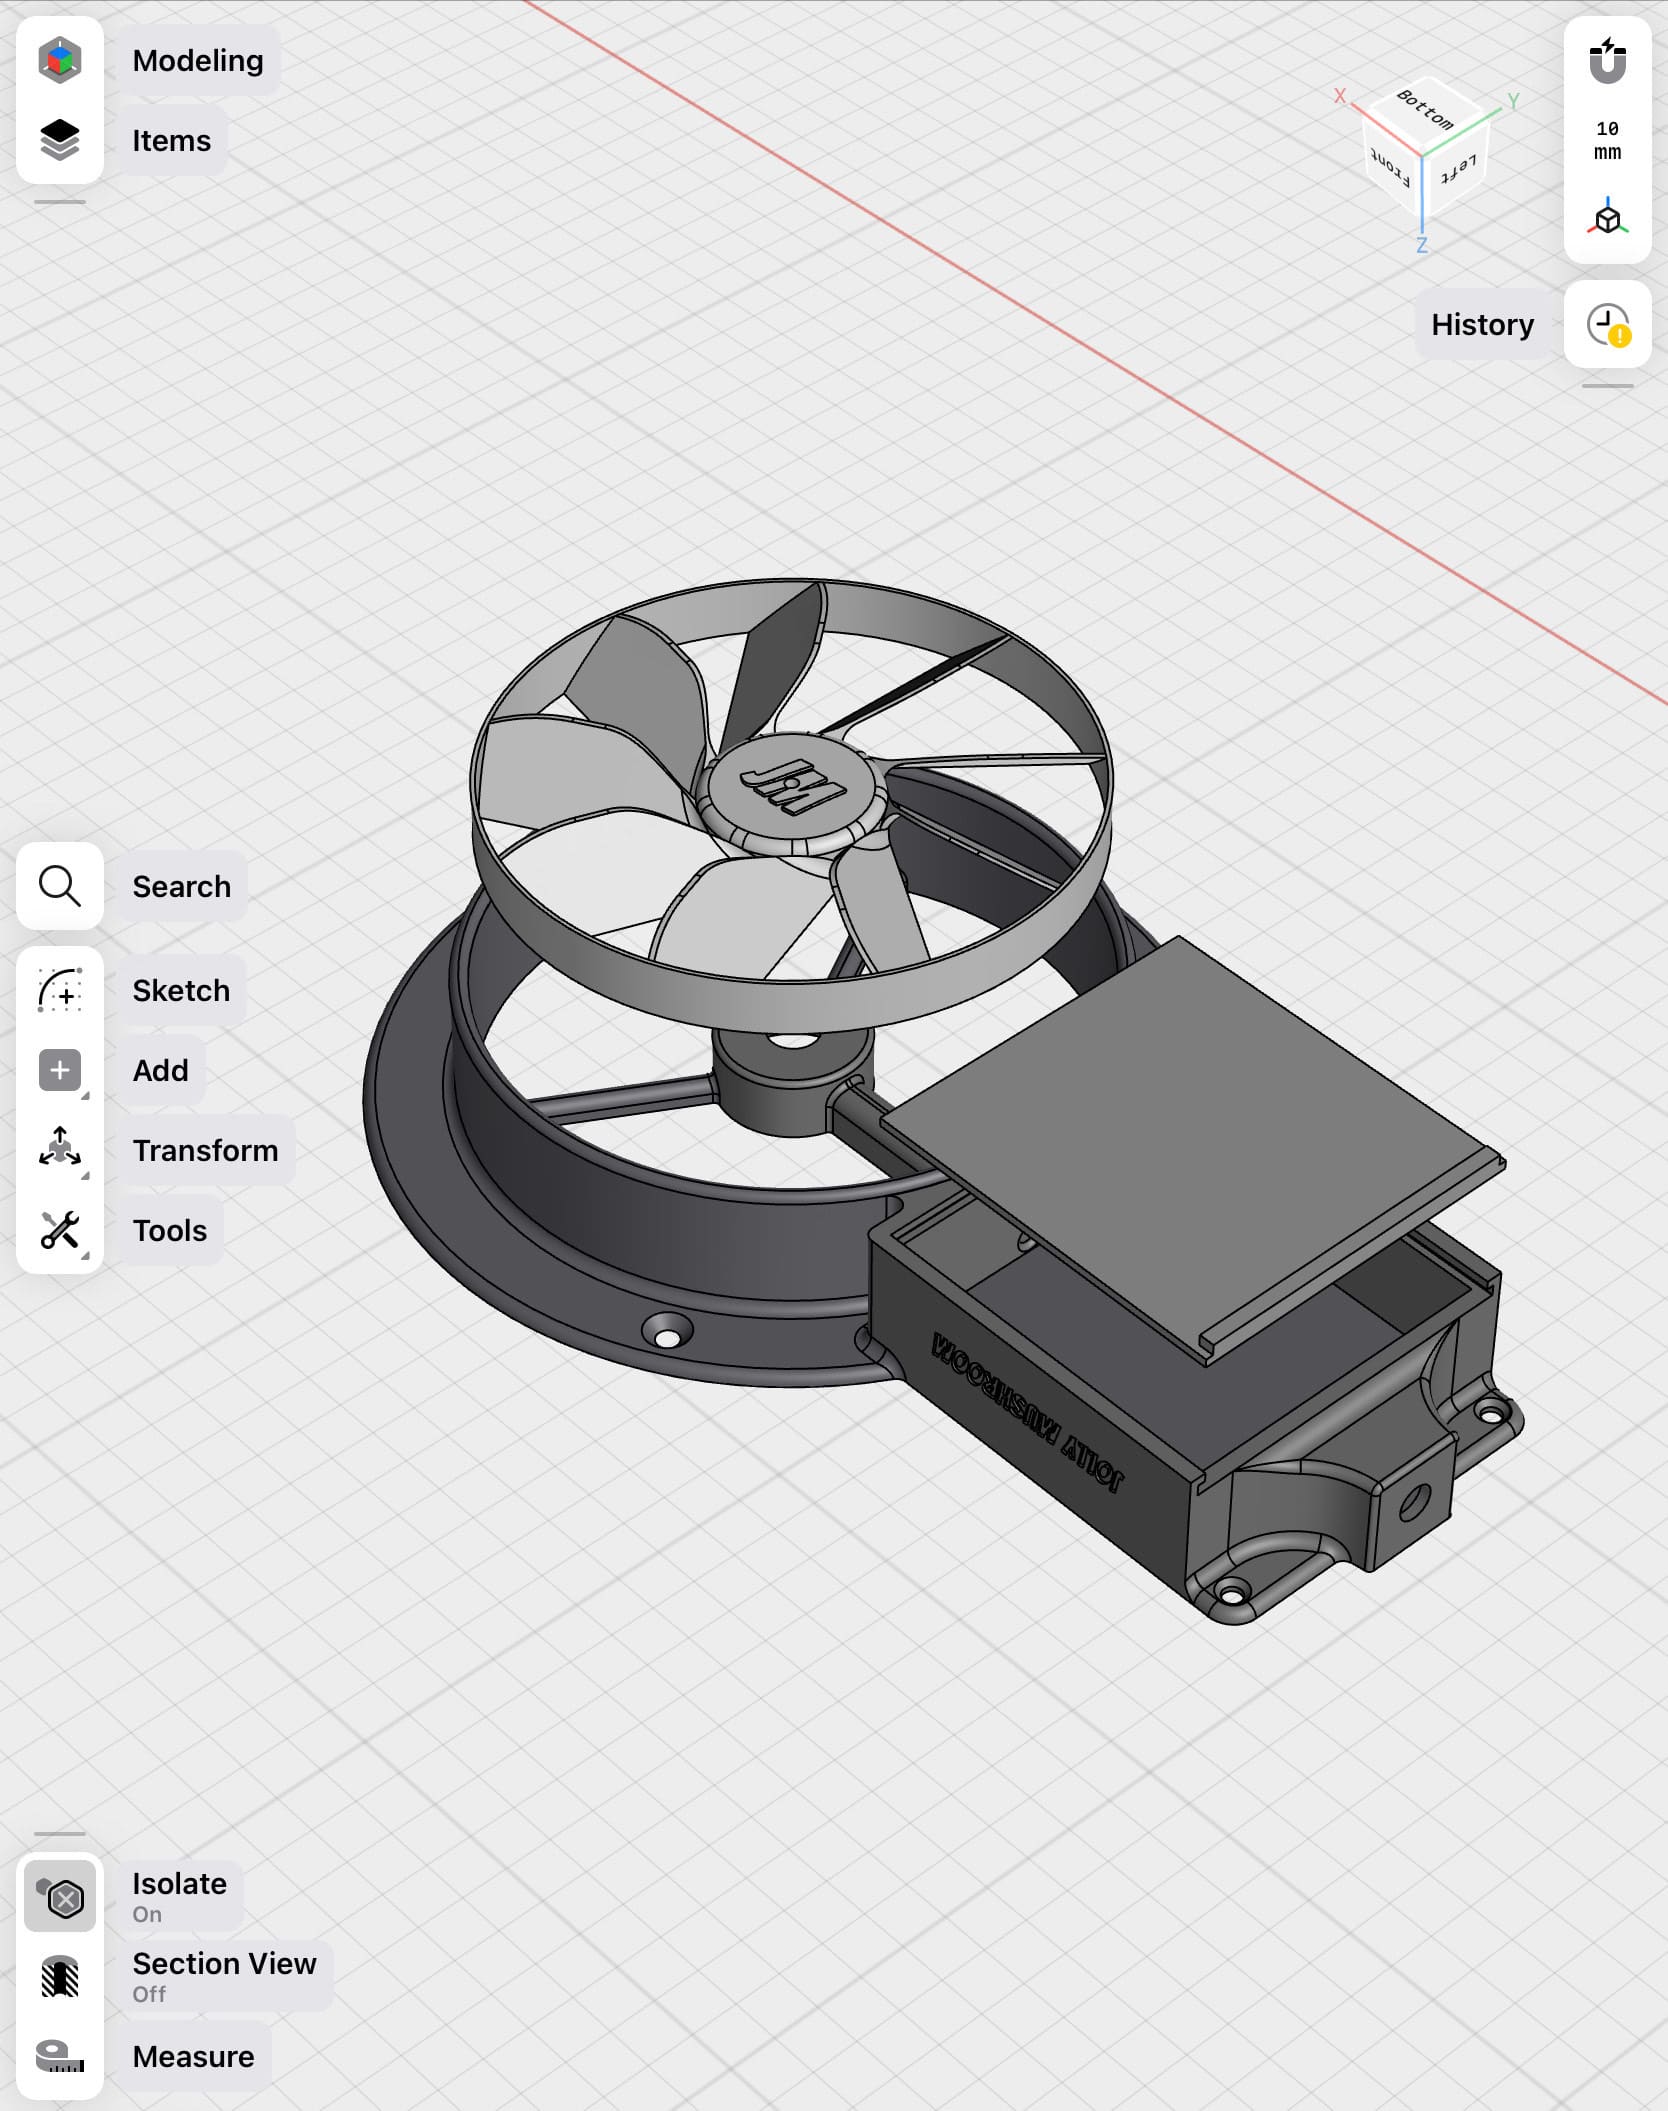Click the Isolate On label
Viewport: 1668px width, 2111px height.
tap(180, 1897)
